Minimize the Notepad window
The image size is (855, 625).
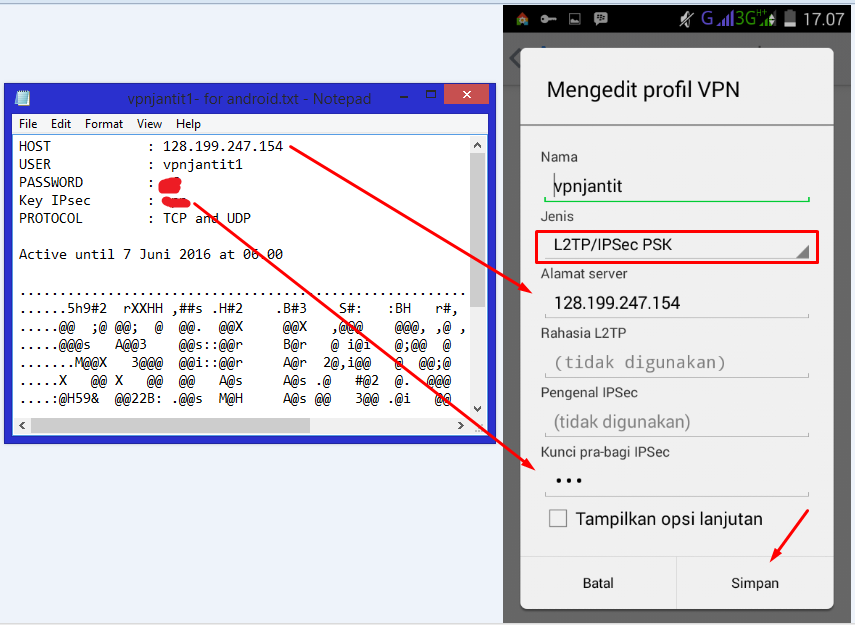(x=404, y=96)
